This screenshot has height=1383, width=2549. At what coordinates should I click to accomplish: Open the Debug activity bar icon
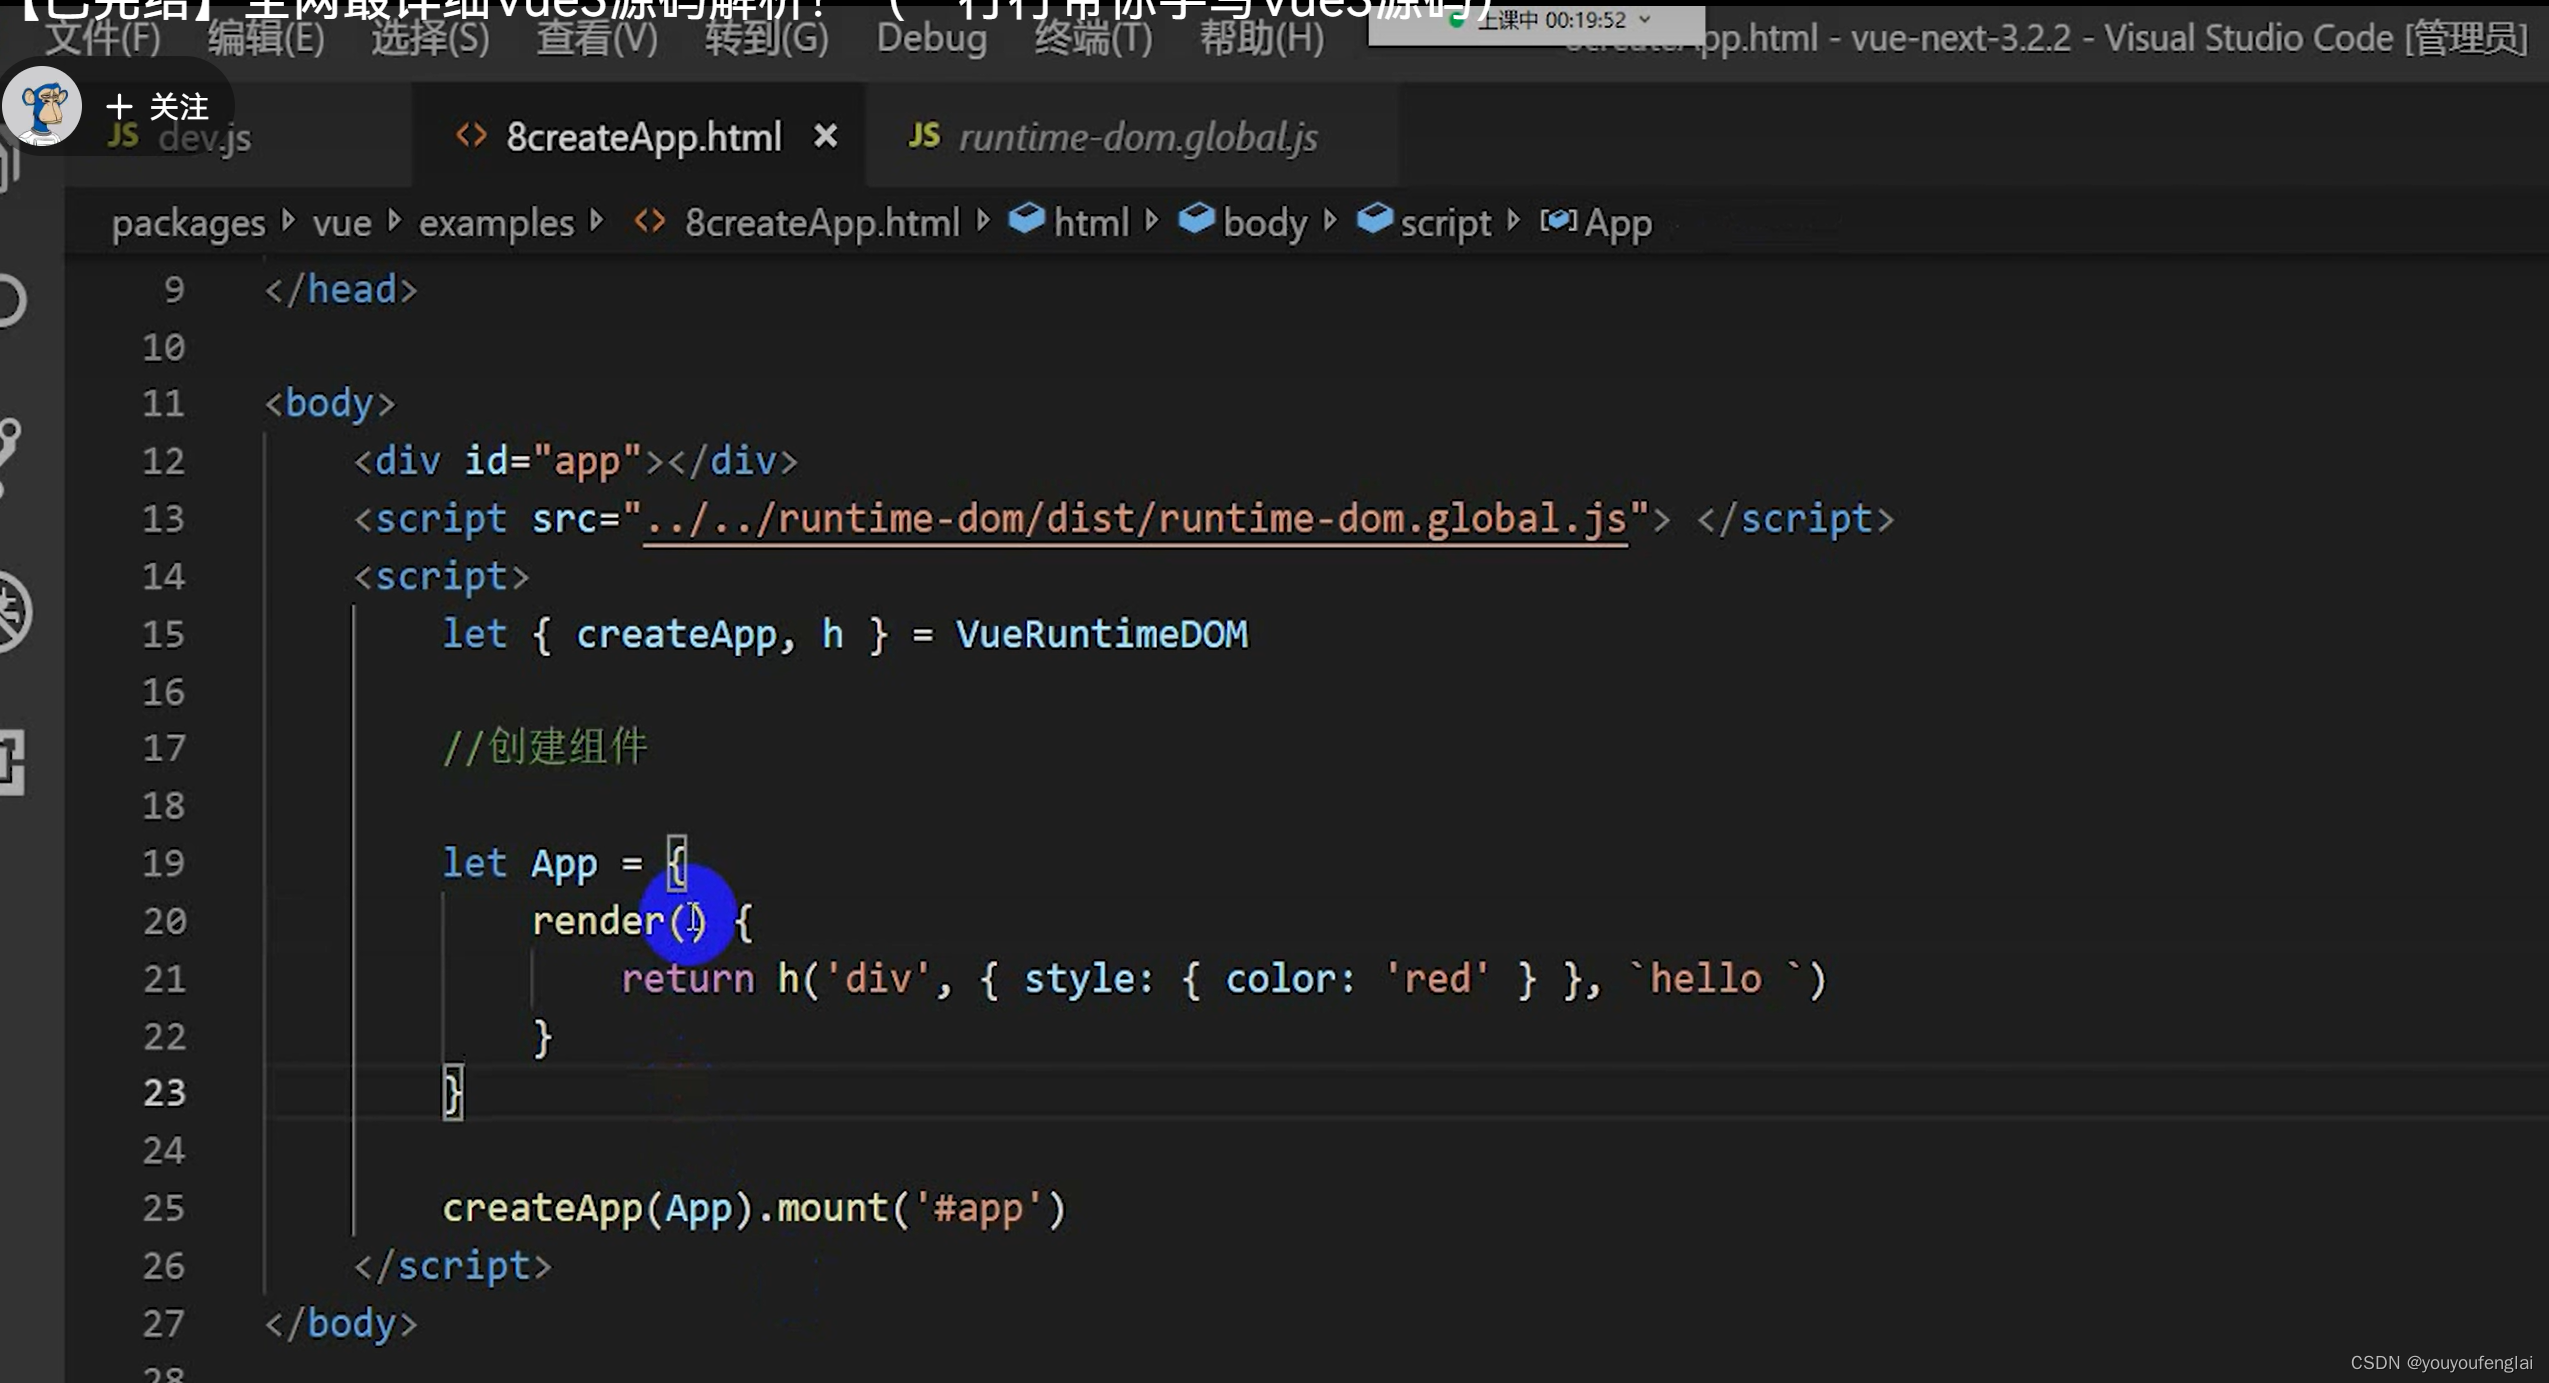[12, 611]
